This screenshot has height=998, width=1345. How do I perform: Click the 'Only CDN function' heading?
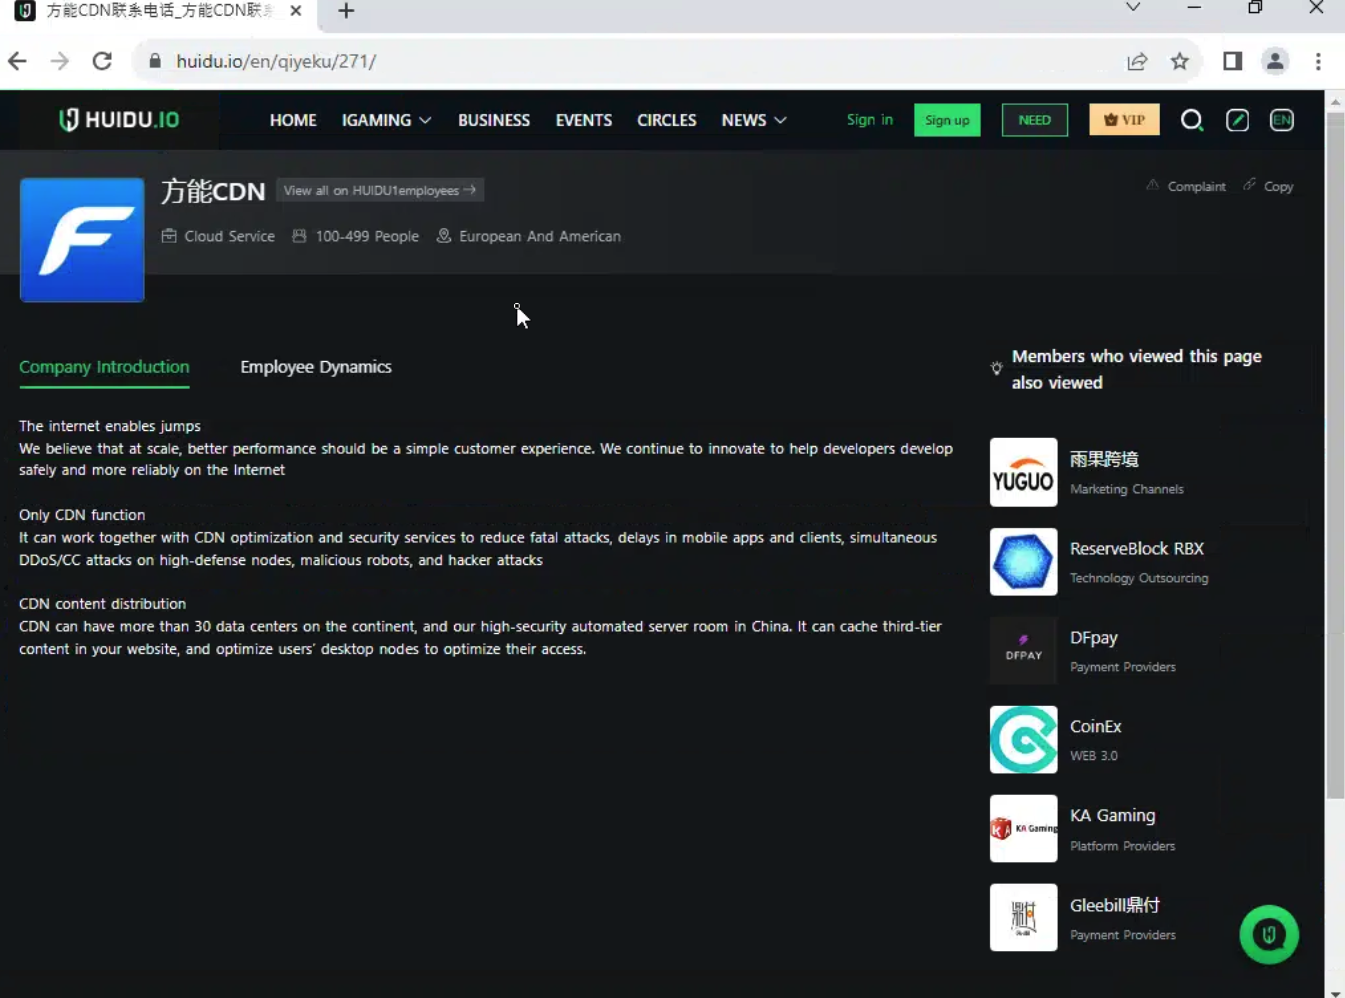[x=82, y=515]
